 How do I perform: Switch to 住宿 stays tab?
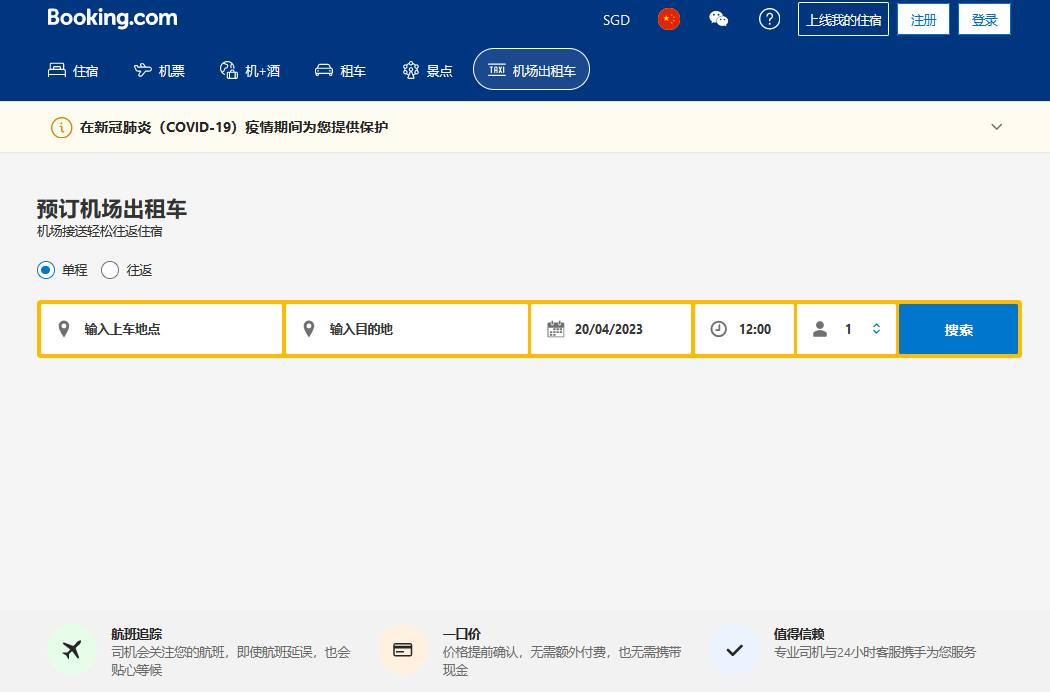[x=73, y=70]
